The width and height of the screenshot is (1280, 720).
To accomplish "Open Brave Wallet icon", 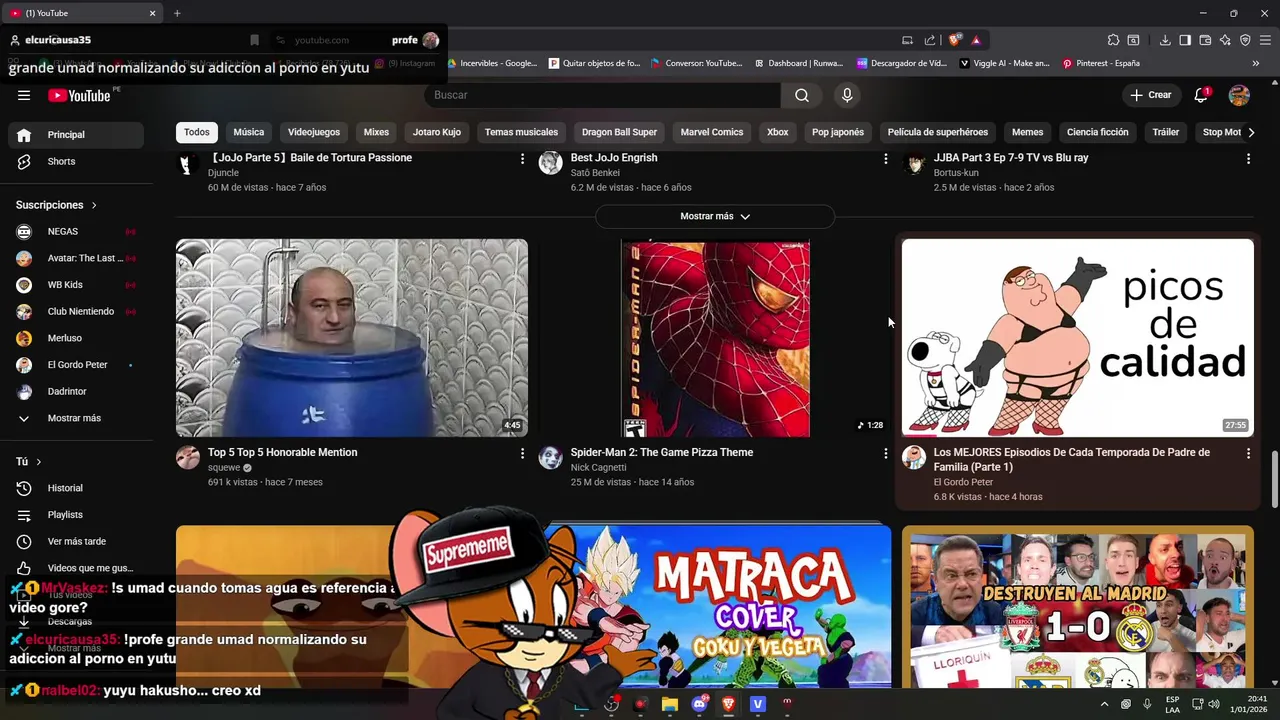I will click(1205, 40).
